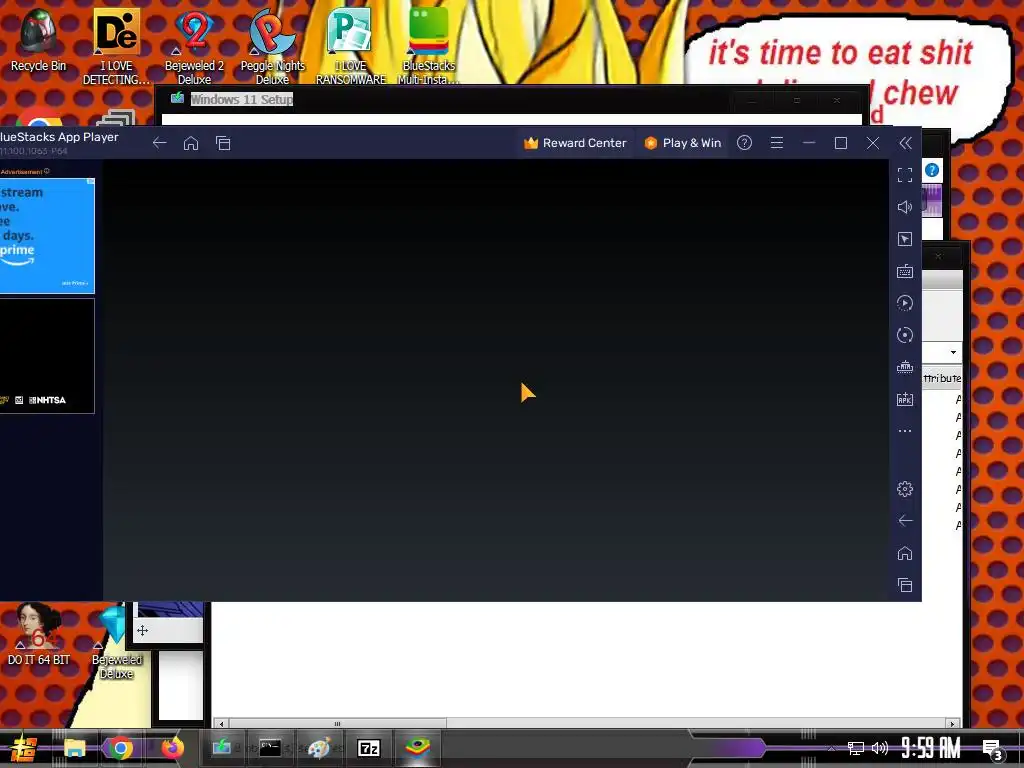Click right arrow of horizontal scrollbar
This screenshot has width=1024, height=768.
[x=952, y=724]
